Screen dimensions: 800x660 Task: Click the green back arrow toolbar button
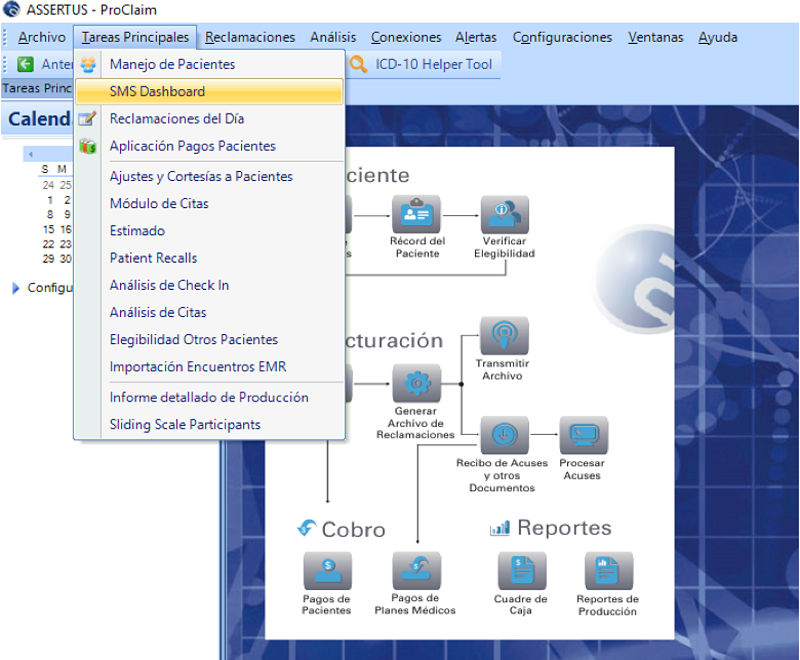pyautogui.click(x=26, y=65)
